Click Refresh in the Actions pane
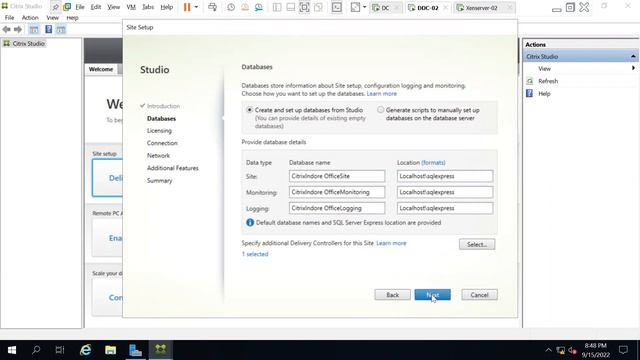 (548, 81)
